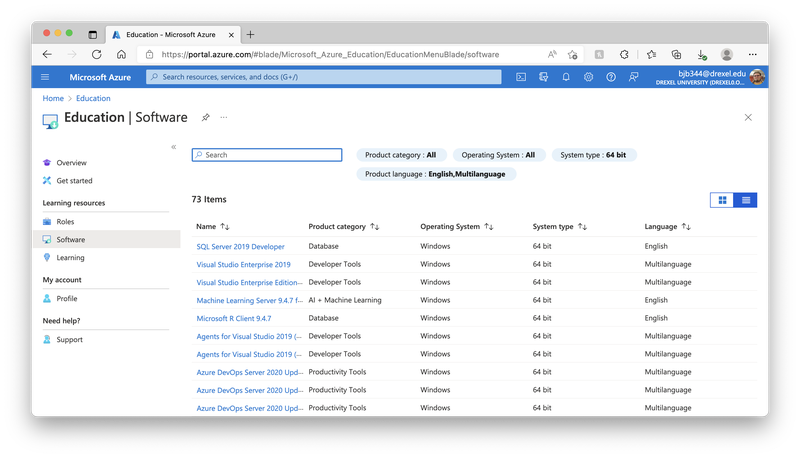Sort table by Operating System column
This screenshot has height=458, width=800.
click(457, 226)
